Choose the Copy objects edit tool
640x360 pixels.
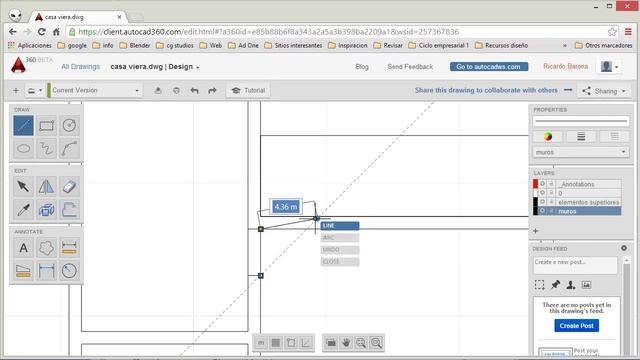pyautogui.click(x=46, y=209)
